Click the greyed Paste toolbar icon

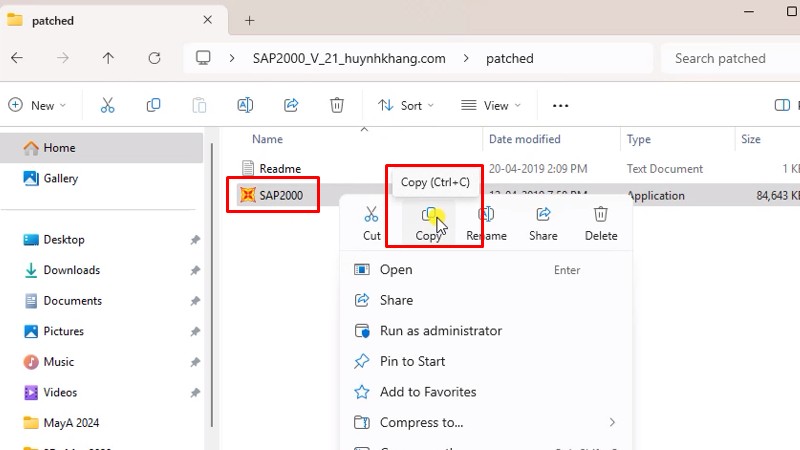click(x=199, y=105)
